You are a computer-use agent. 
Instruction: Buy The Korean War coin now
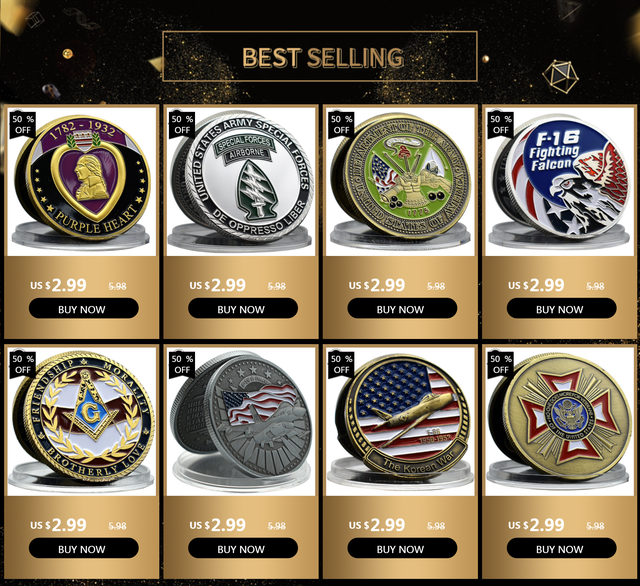(402, 548)
